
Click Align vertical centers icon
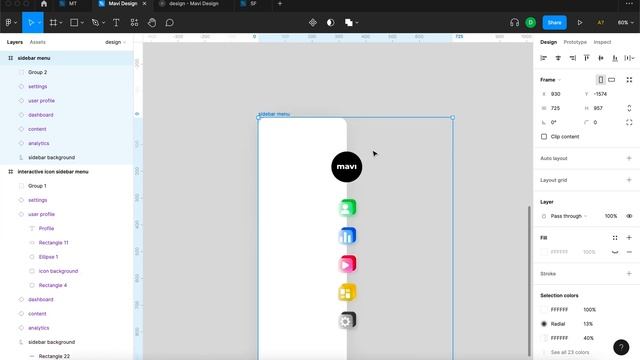pos(601,58)
